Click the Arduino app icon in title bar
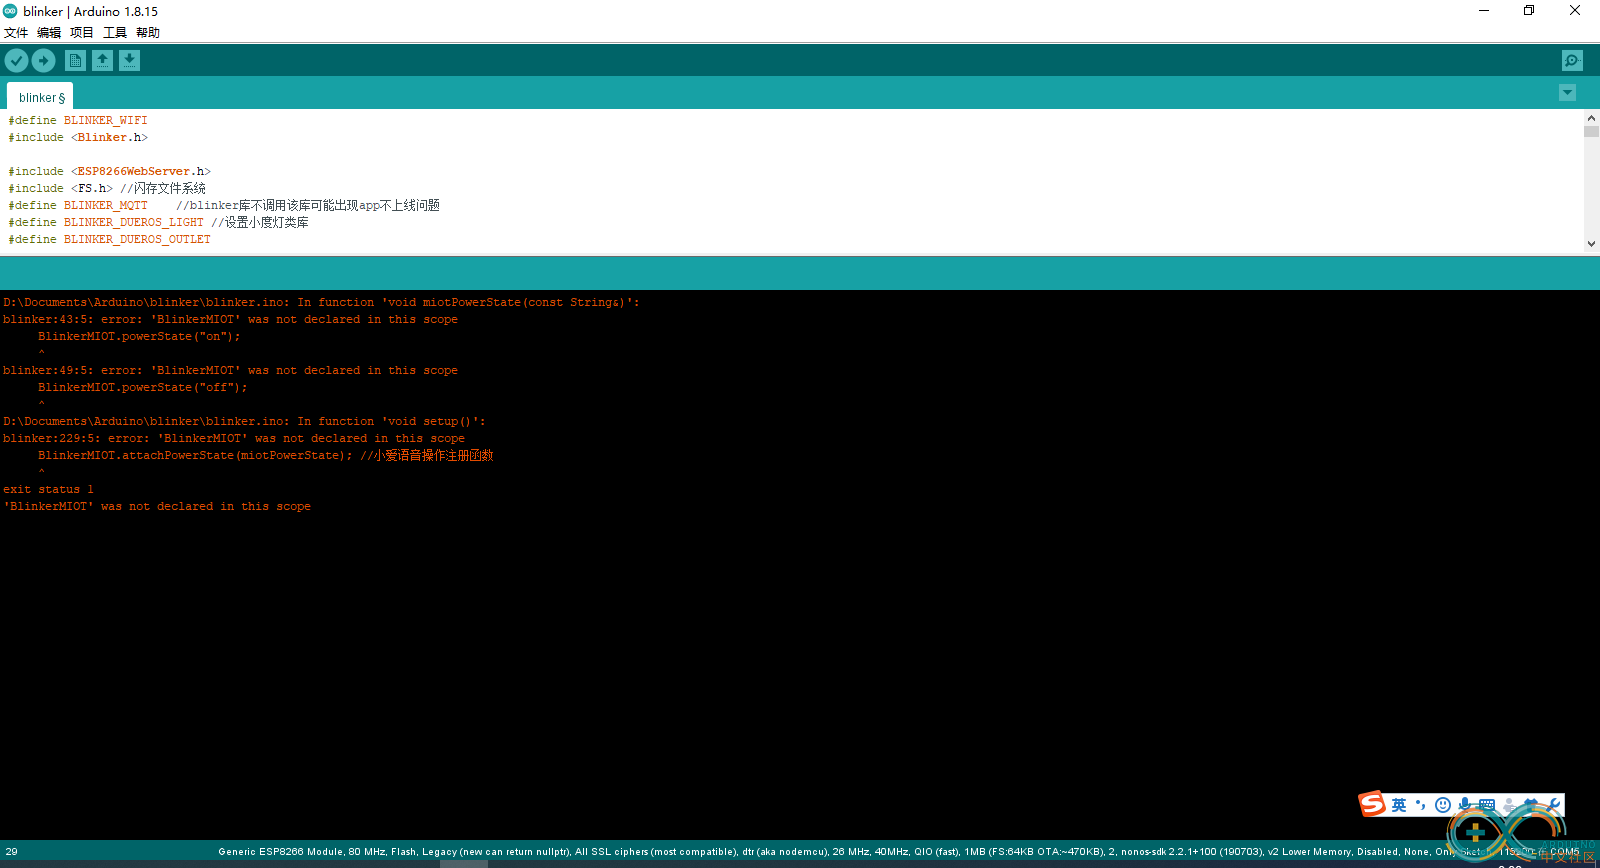 (x=10, y=11)
